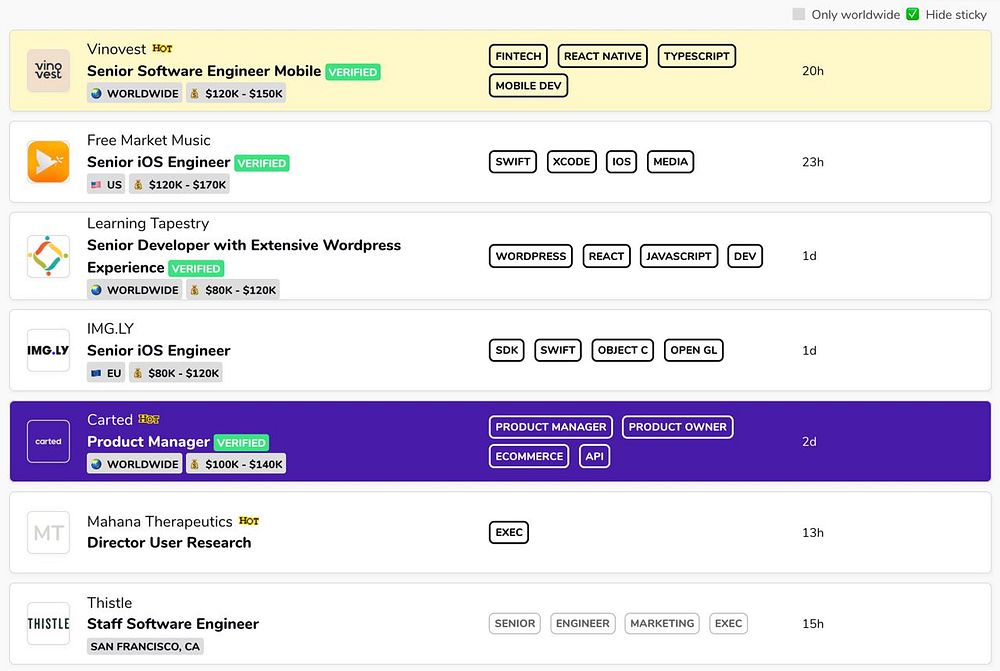The width and height of the screenshot is (1000, 671).
Task: Select SWIFT tag in Free Market Music row
Action: [x=513, y=162]
